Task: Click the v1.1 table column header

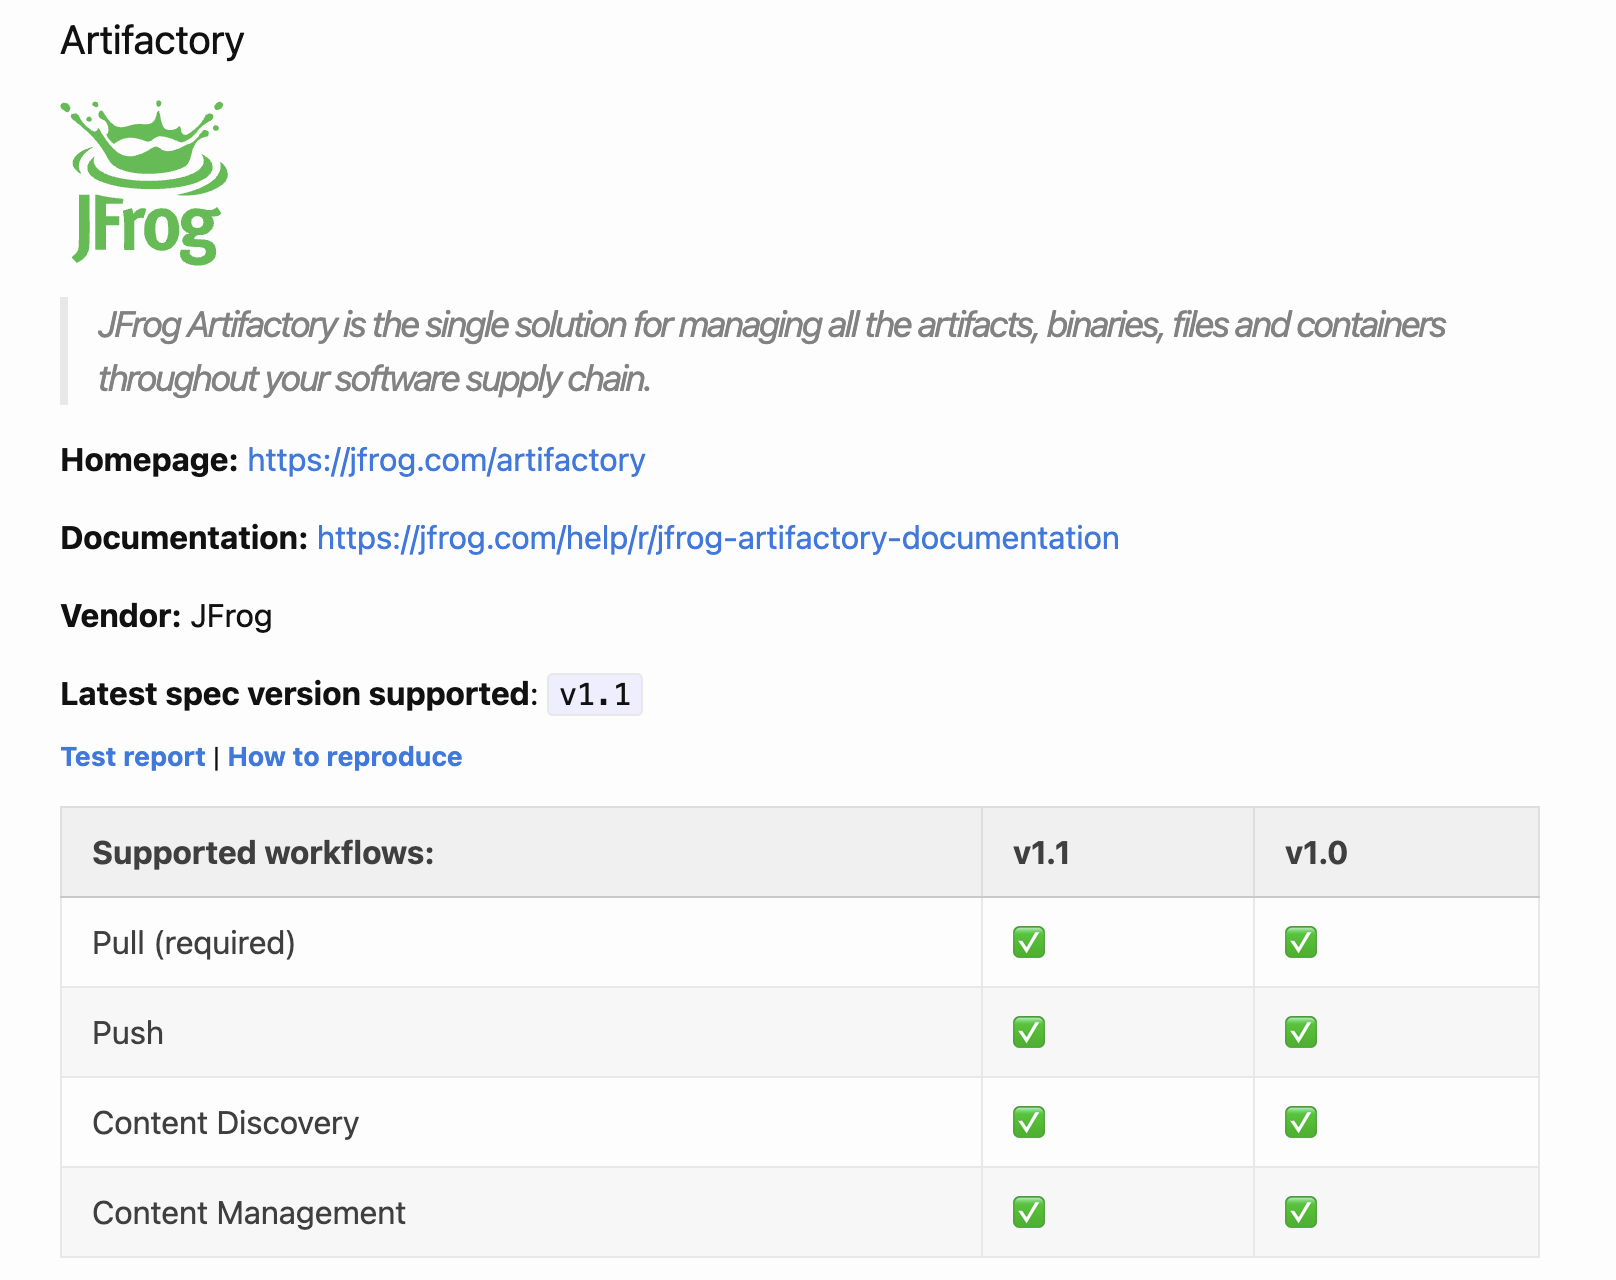Action: click(1041, 853)
